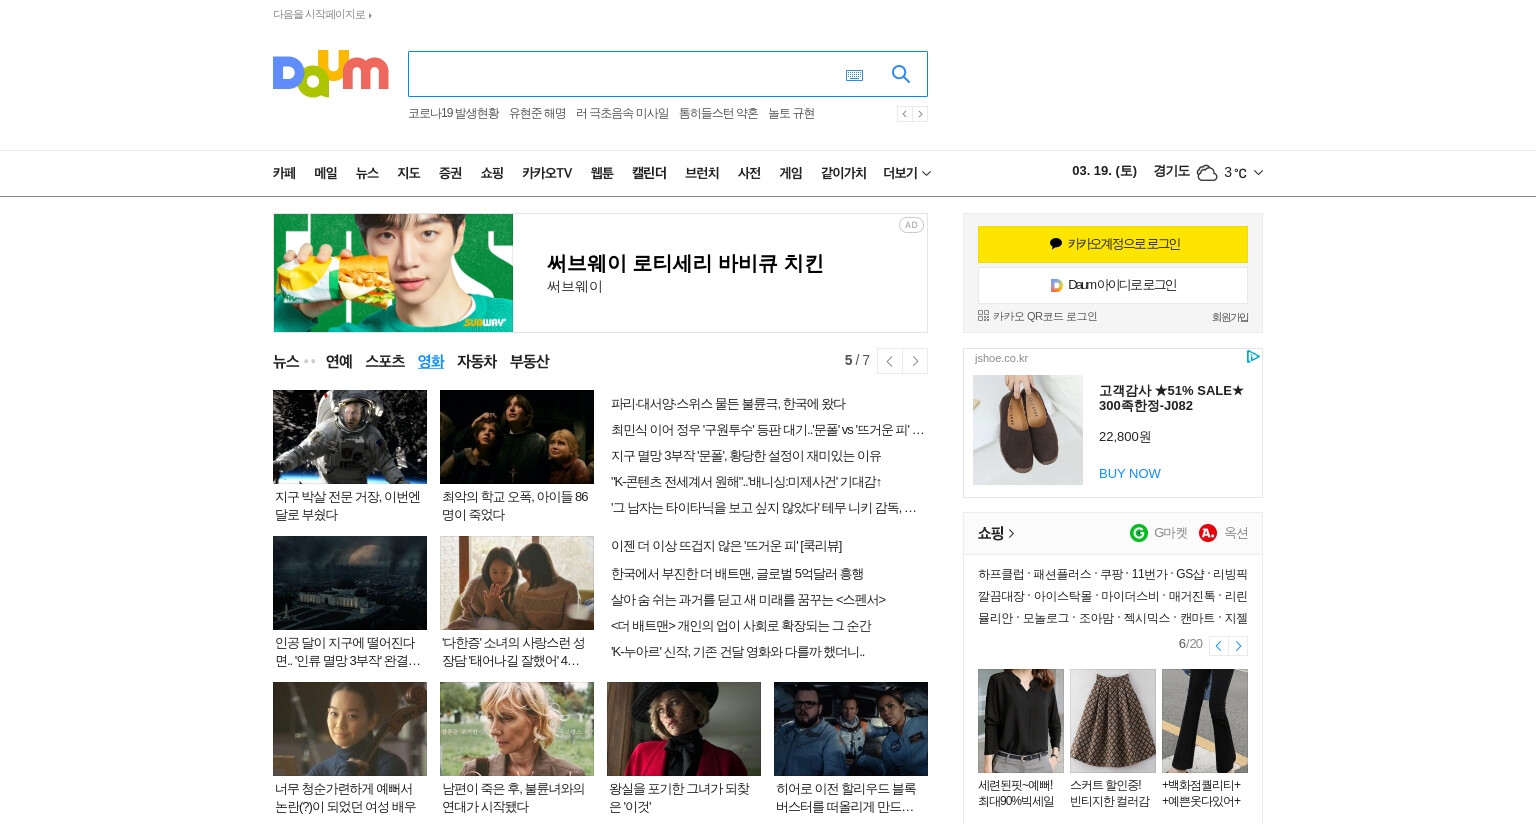This screenshot has width=1536, height=824.
Task: Expand the 더보기 menu
Action: pos(907,173)
